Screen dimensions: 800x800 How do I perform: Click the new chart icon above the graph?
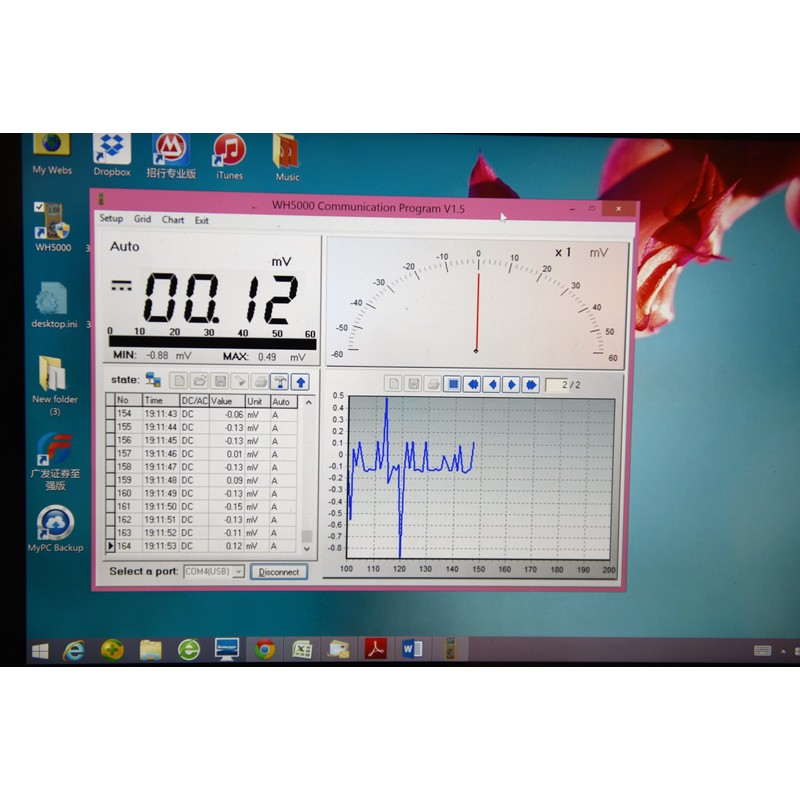[393, 383]
